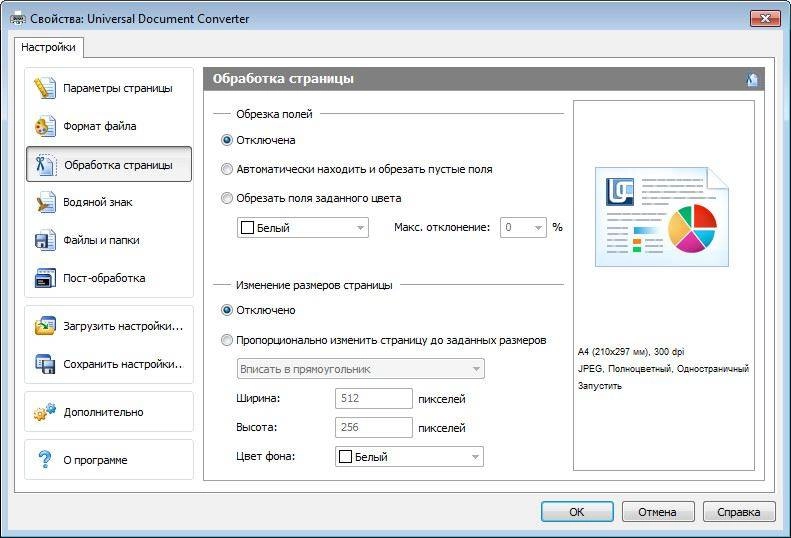Click the О программе label

coord(95,460)
